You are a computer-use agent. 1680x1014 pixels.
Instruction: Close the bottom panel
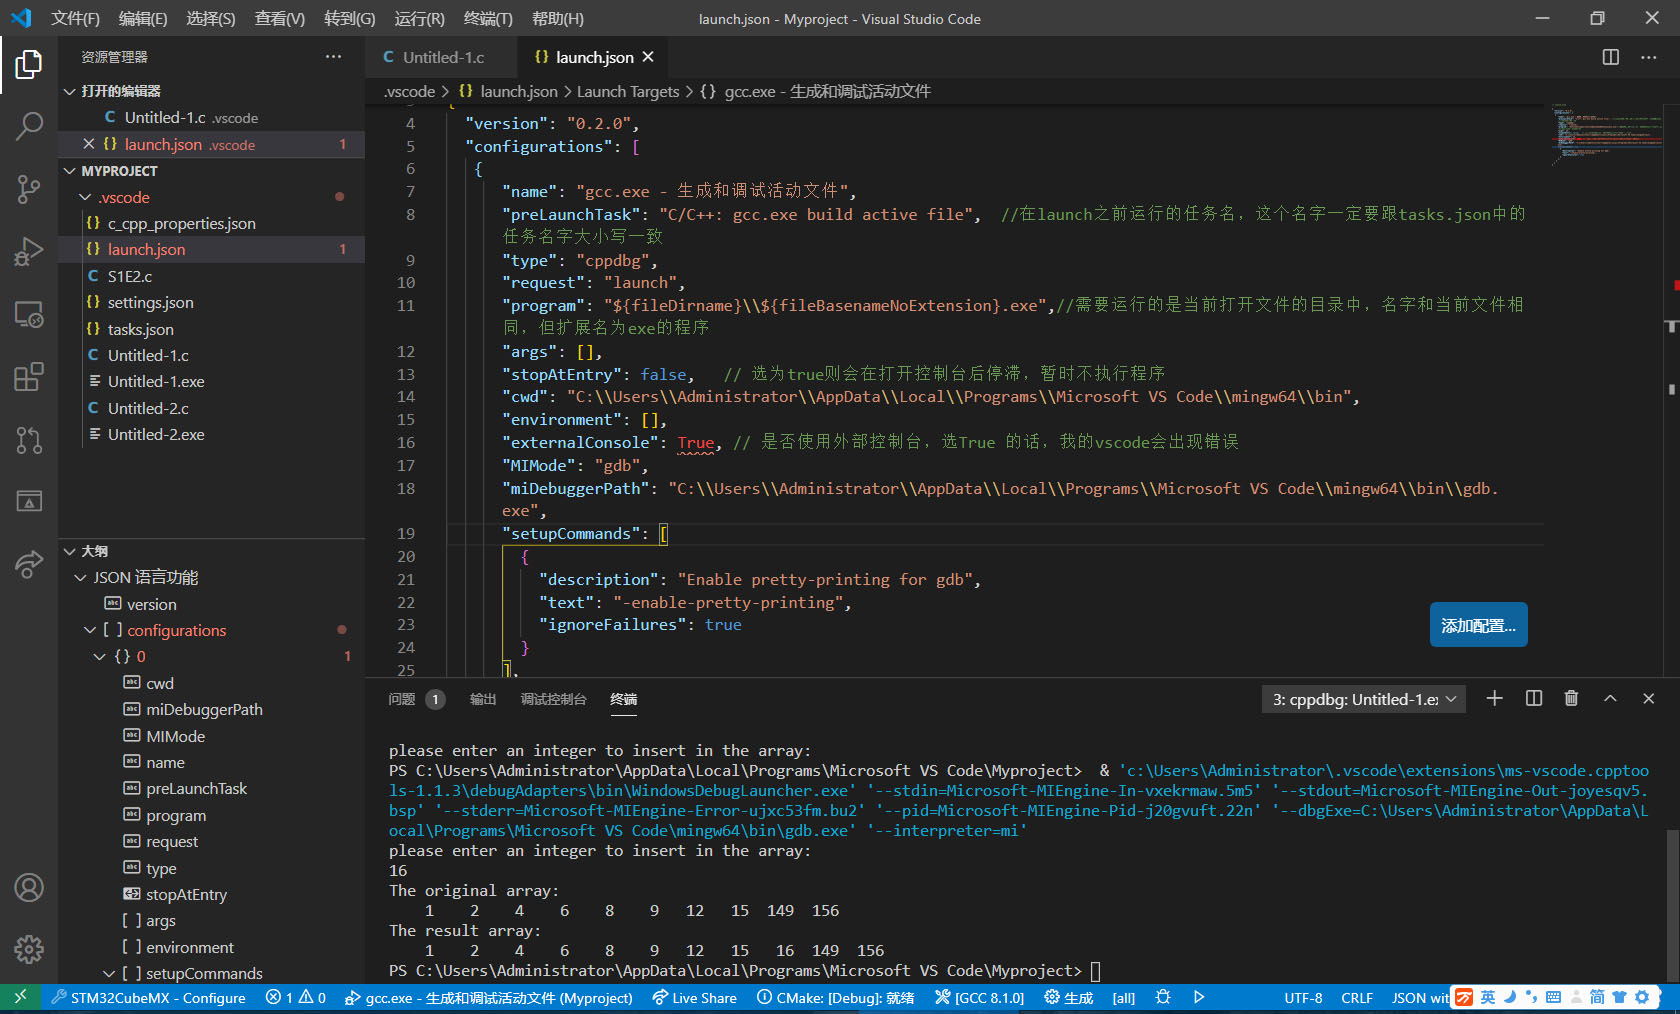point(1648,698)
